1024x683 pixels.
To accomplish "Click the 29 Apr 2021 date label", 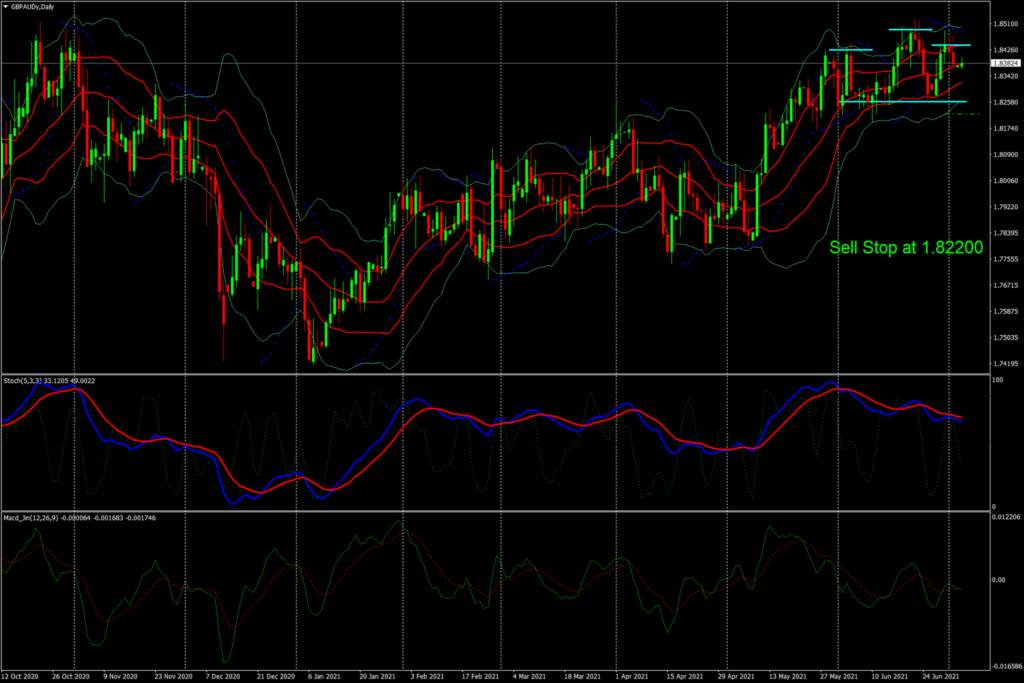I will click(736, 676).
